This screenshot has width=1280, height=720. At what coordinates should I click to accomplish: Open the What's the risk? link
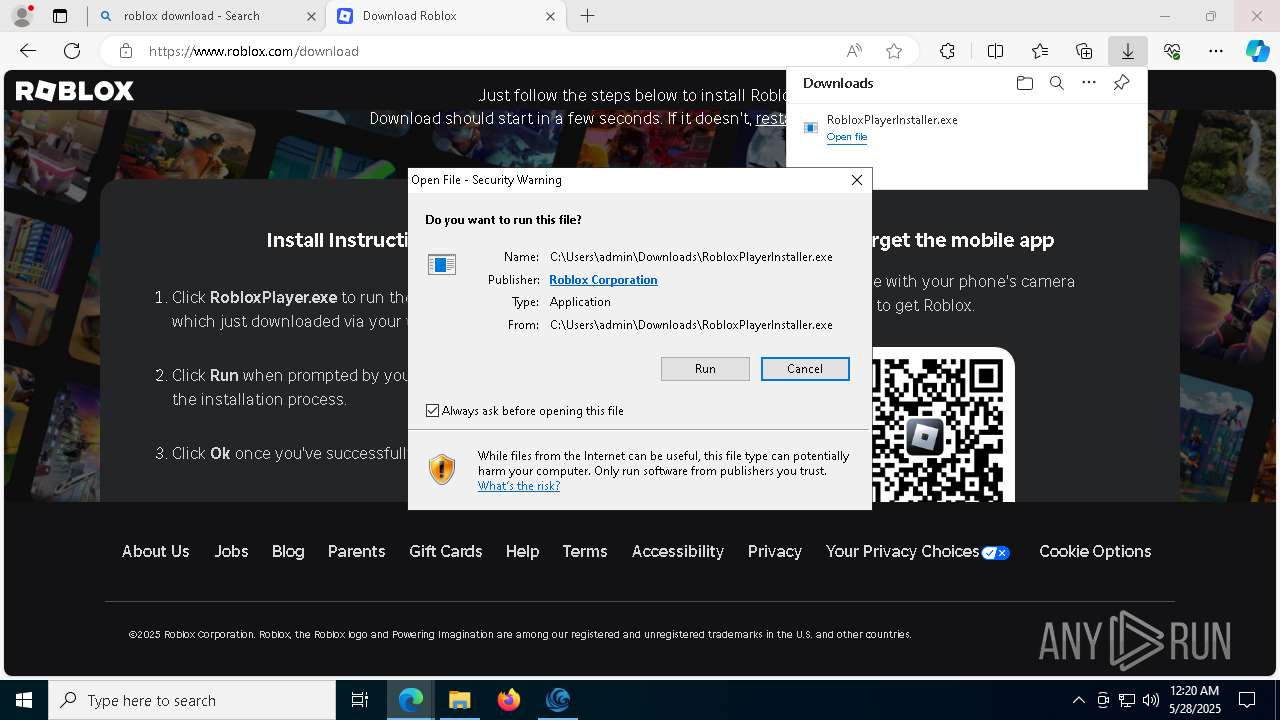pyautogui.click(x=519, y=486)
